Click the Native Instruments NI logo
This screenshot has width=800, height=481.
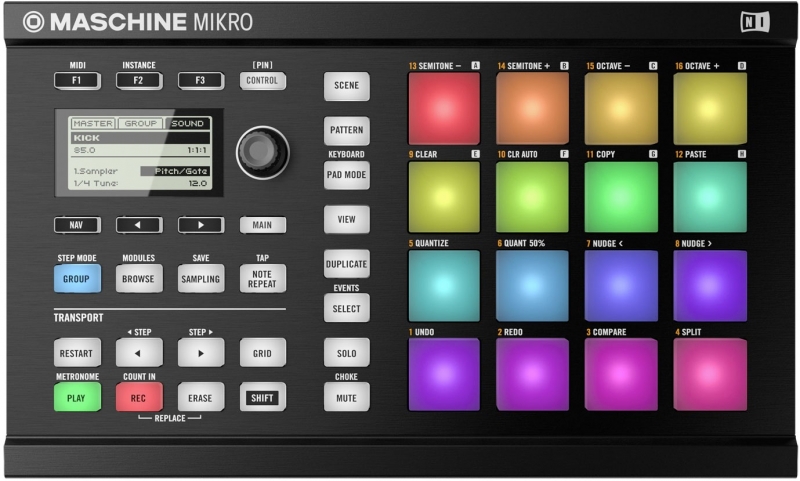[x=755, y=22]
